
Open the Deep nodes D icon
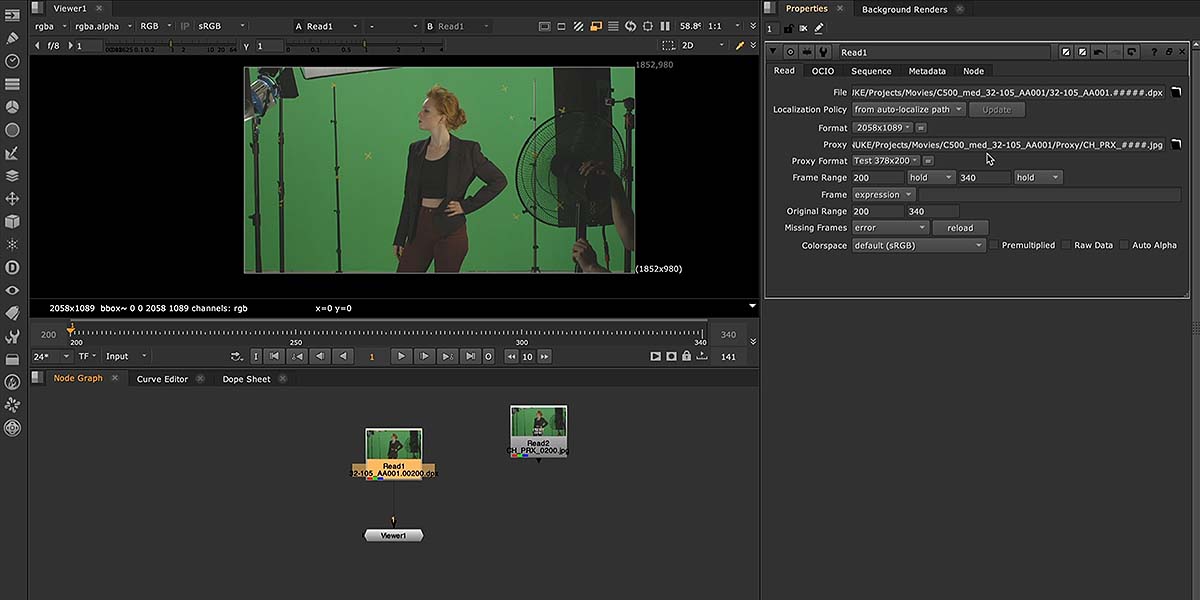tap(13, 267)
